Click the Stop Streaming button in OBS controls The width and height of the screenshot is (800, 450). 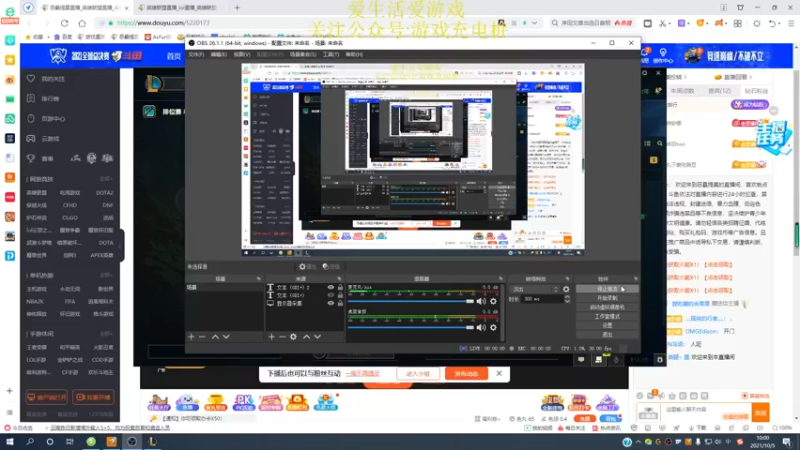point(607,289)
